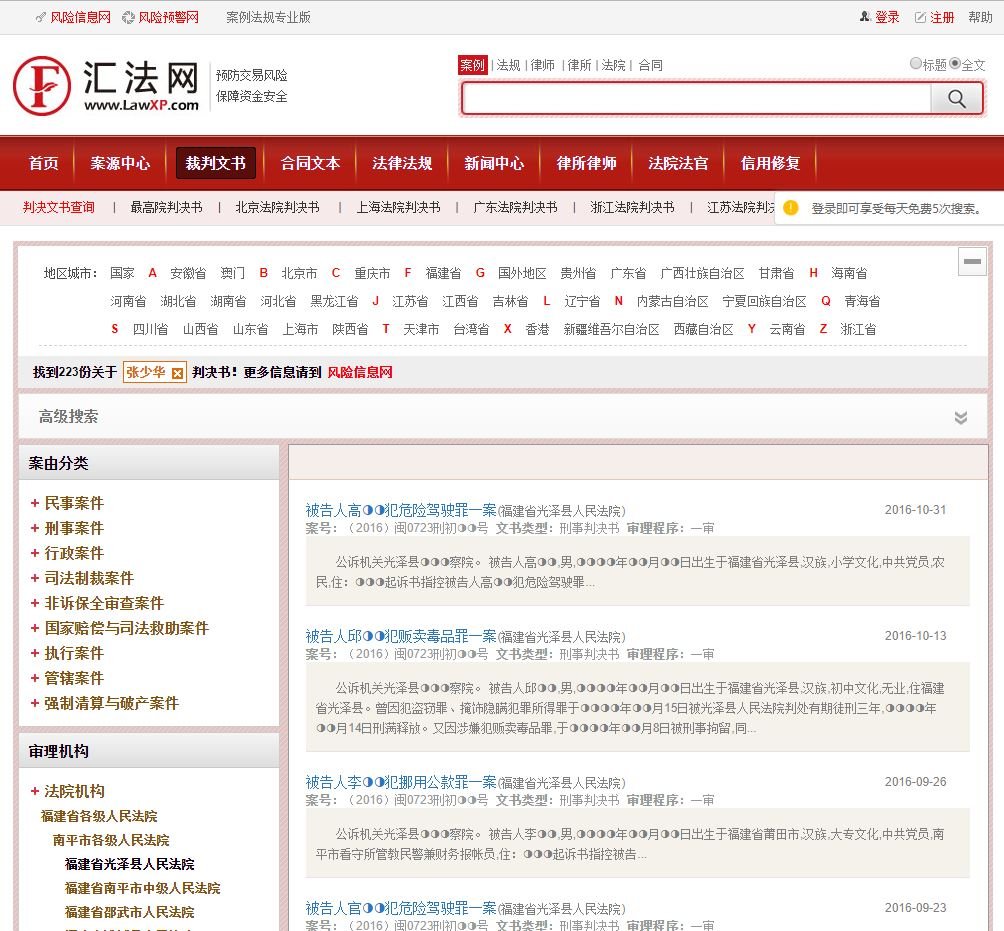Open 北京法院判决书 sub-navigation link
The height and width of the screenshot is (931, 1004).
[x=277, y=207]
